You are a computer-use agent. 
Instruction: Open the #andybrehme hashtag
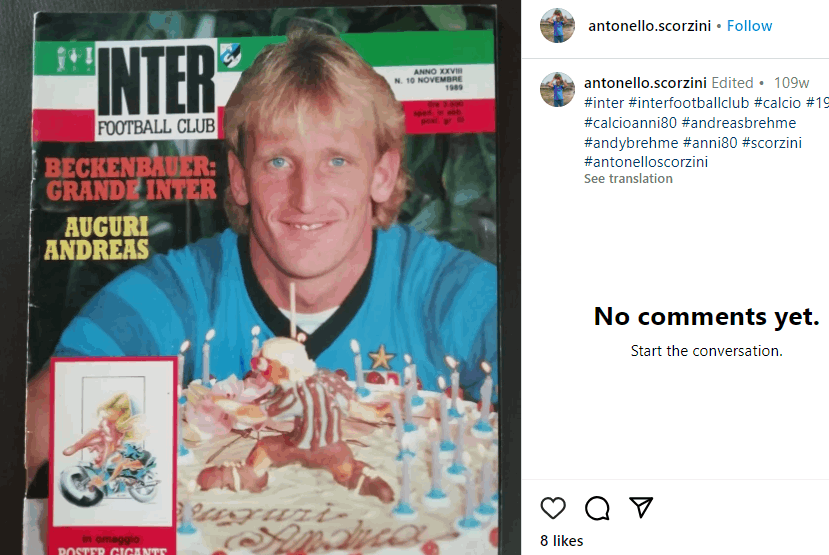[x=631, y=143]
